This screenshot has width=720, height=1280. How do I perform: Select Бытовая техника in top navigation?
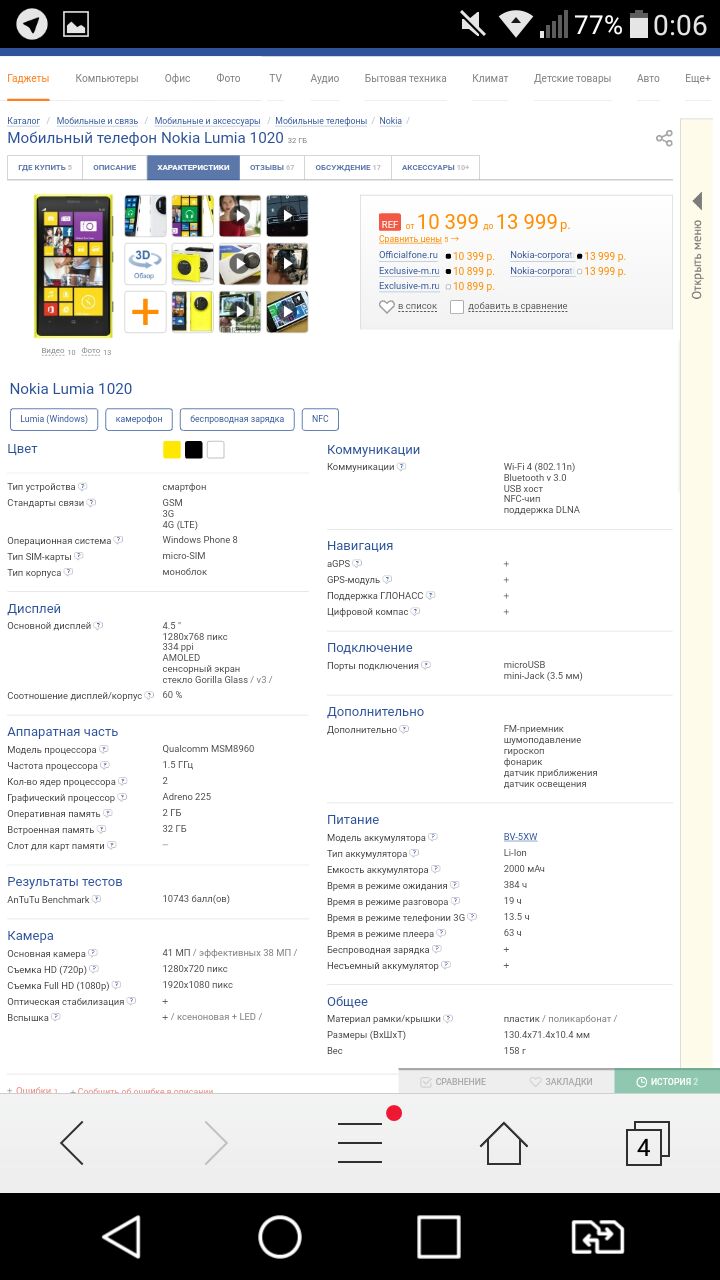(x=405, y=78)
